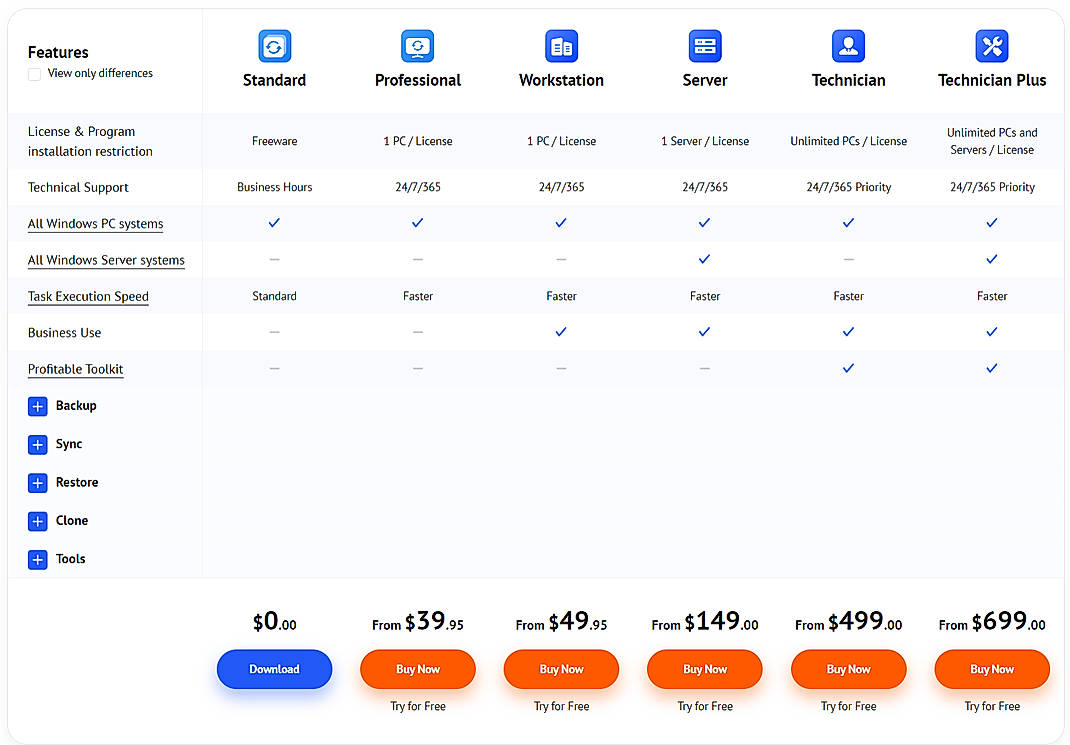Download the free Standard edition
This screenshot has width=1070, height=745.
(x=274, y=669)
